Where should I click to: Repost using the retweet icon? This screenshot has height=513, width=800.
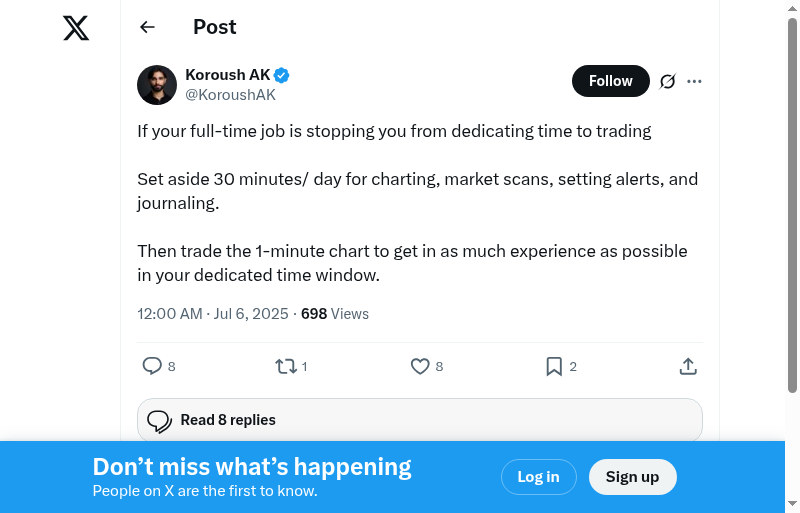(x=286, y=367)
